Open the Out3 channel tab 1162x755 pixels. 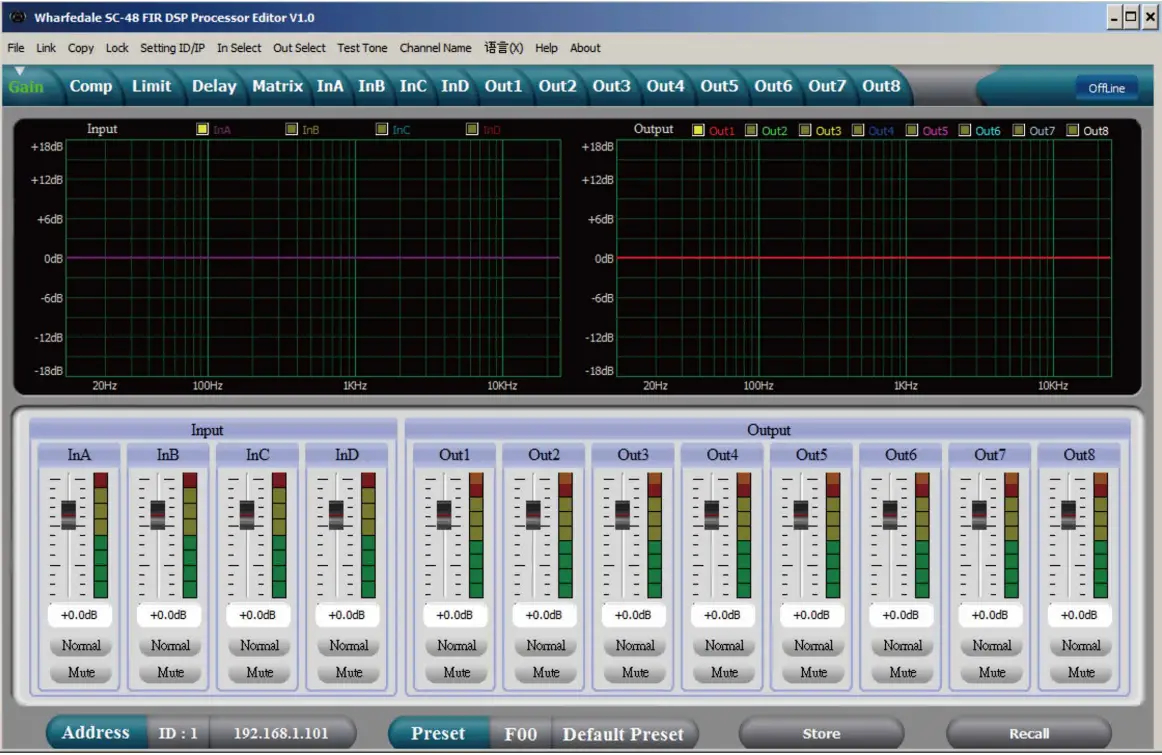click(x=611, y=86)
